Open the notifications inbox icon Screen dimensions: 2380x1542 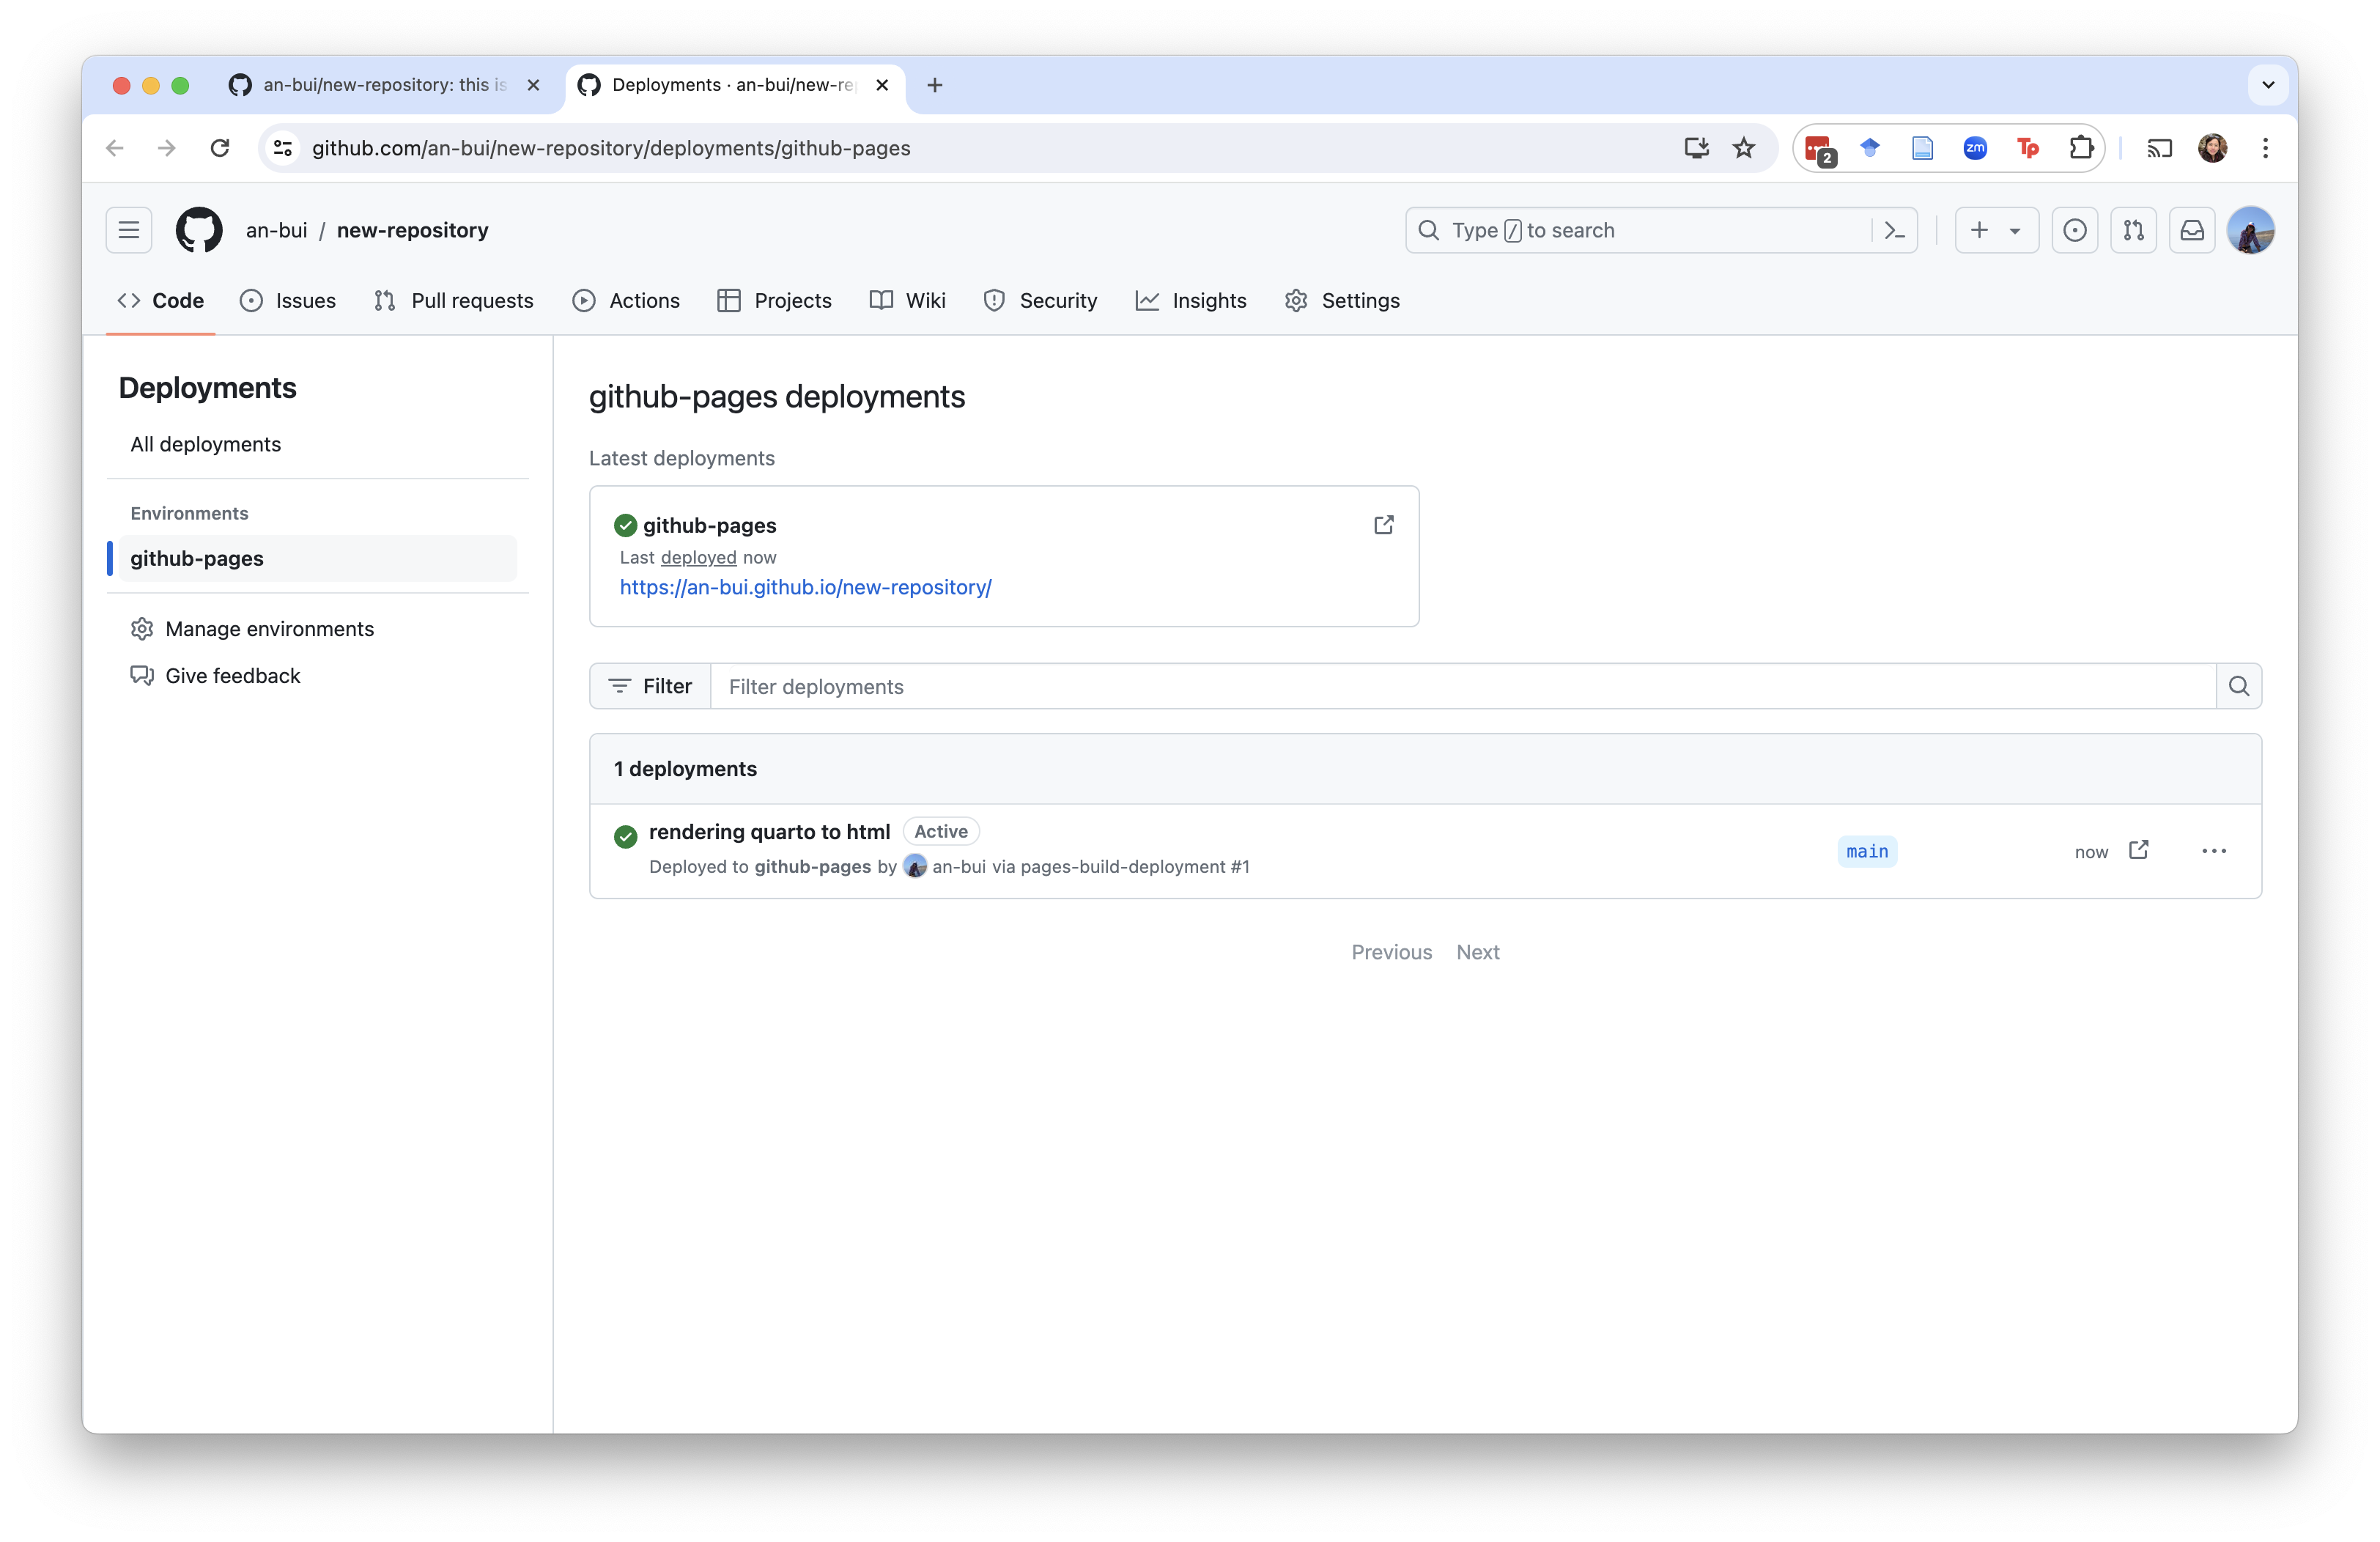click(2191, 230)
